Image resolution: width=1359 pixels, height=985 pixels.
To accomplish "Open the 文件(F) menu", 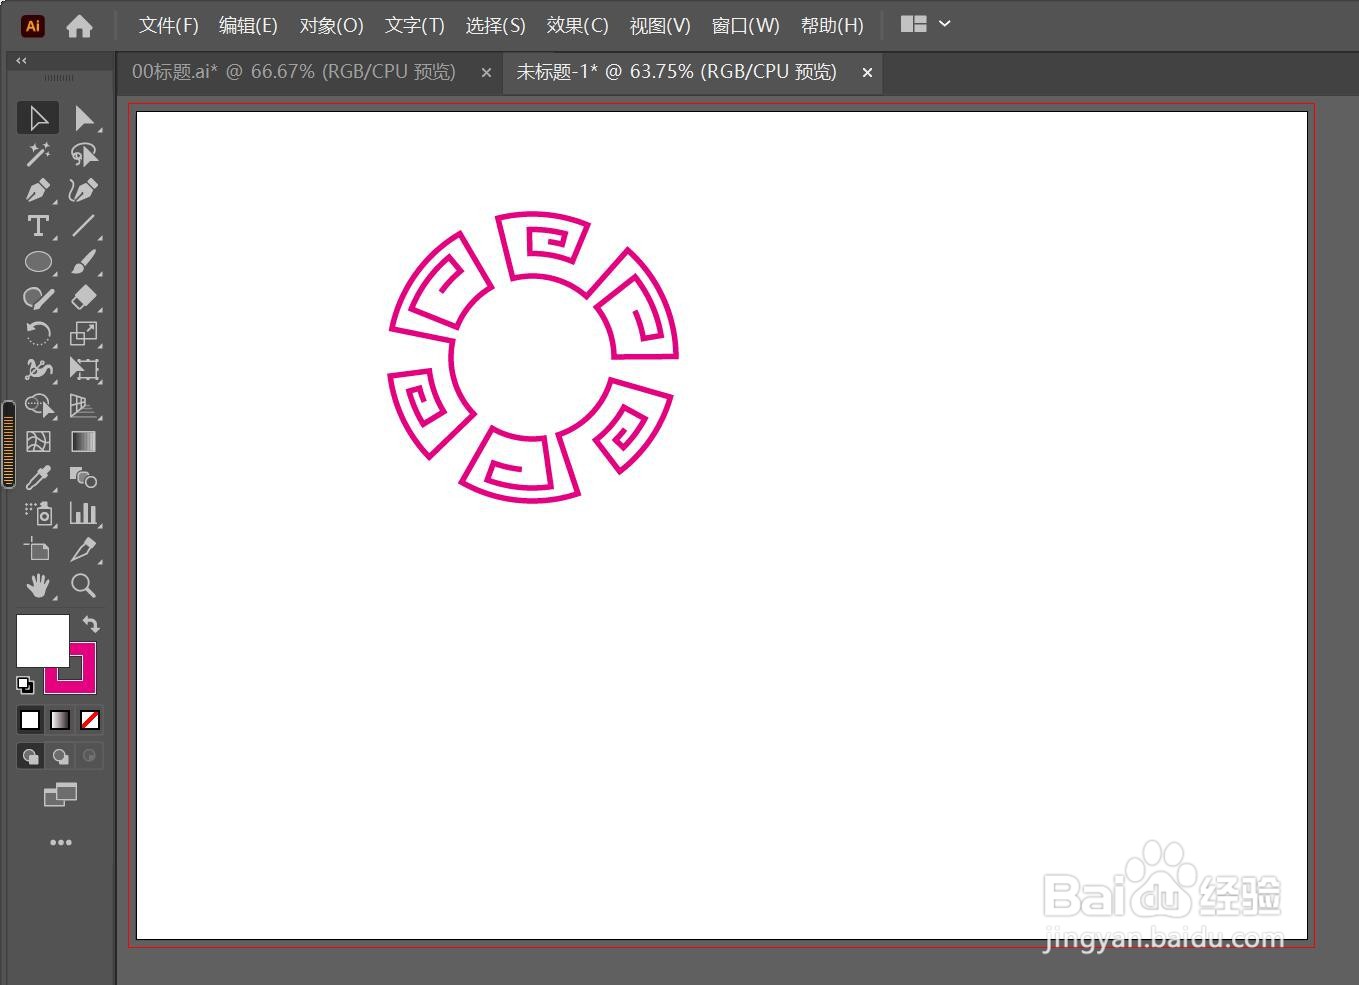I will (x=168, y=26).
